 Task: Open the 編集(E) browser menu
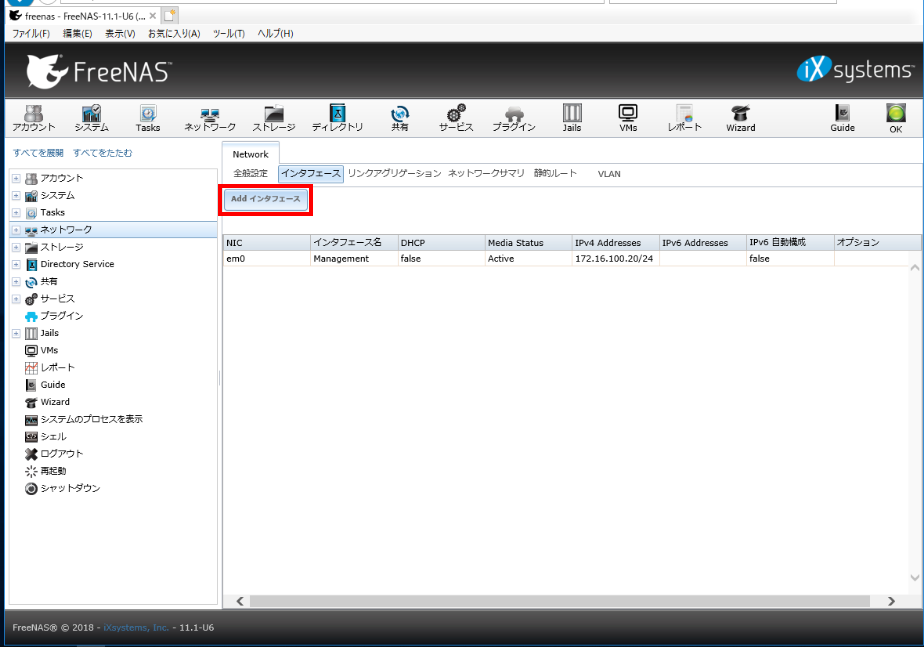point(78,34)
